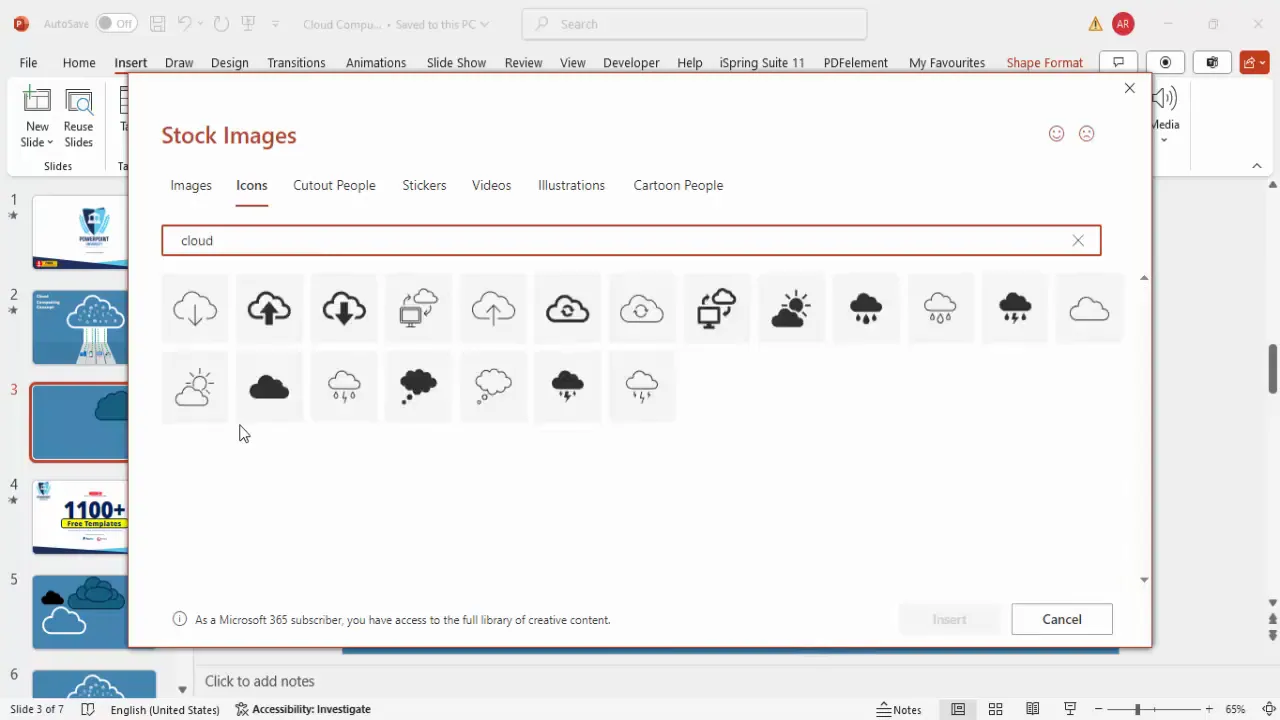Screen dimensions: 1280x720
Task: Switch to the Images tab
Action: tap(191, 185)
